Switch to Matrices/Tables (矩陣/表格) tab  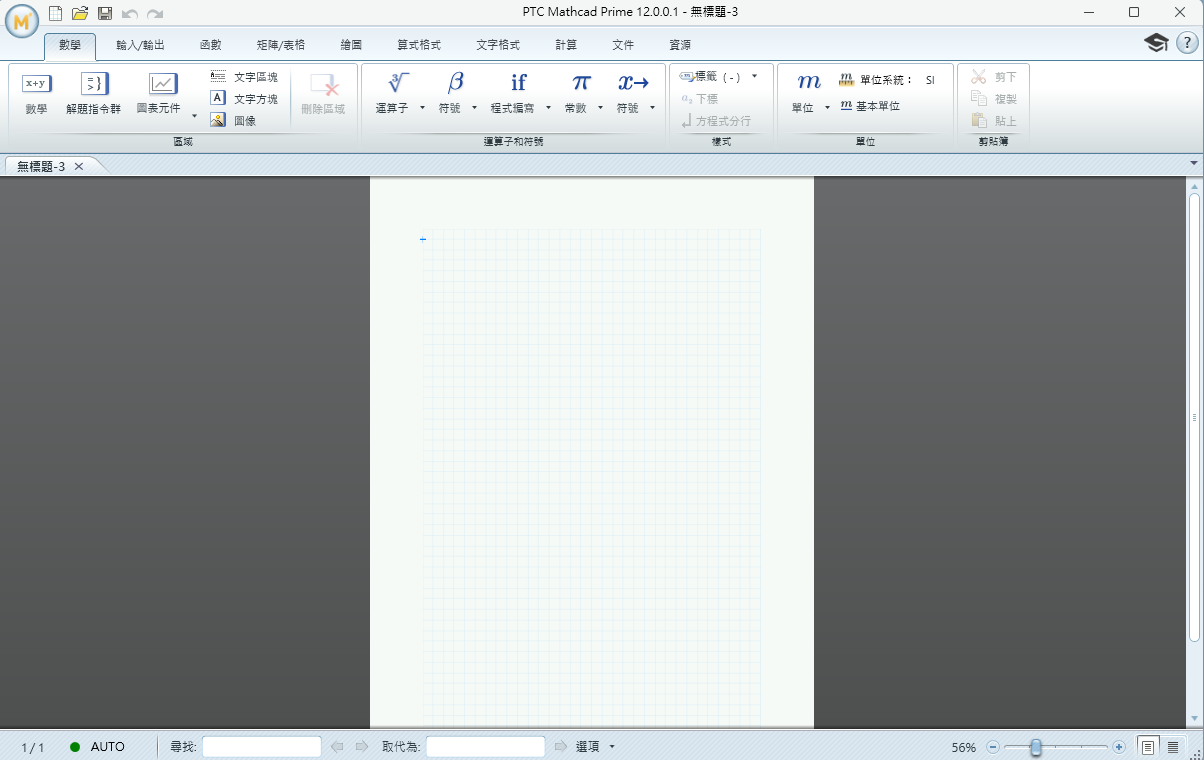[281, 46]
